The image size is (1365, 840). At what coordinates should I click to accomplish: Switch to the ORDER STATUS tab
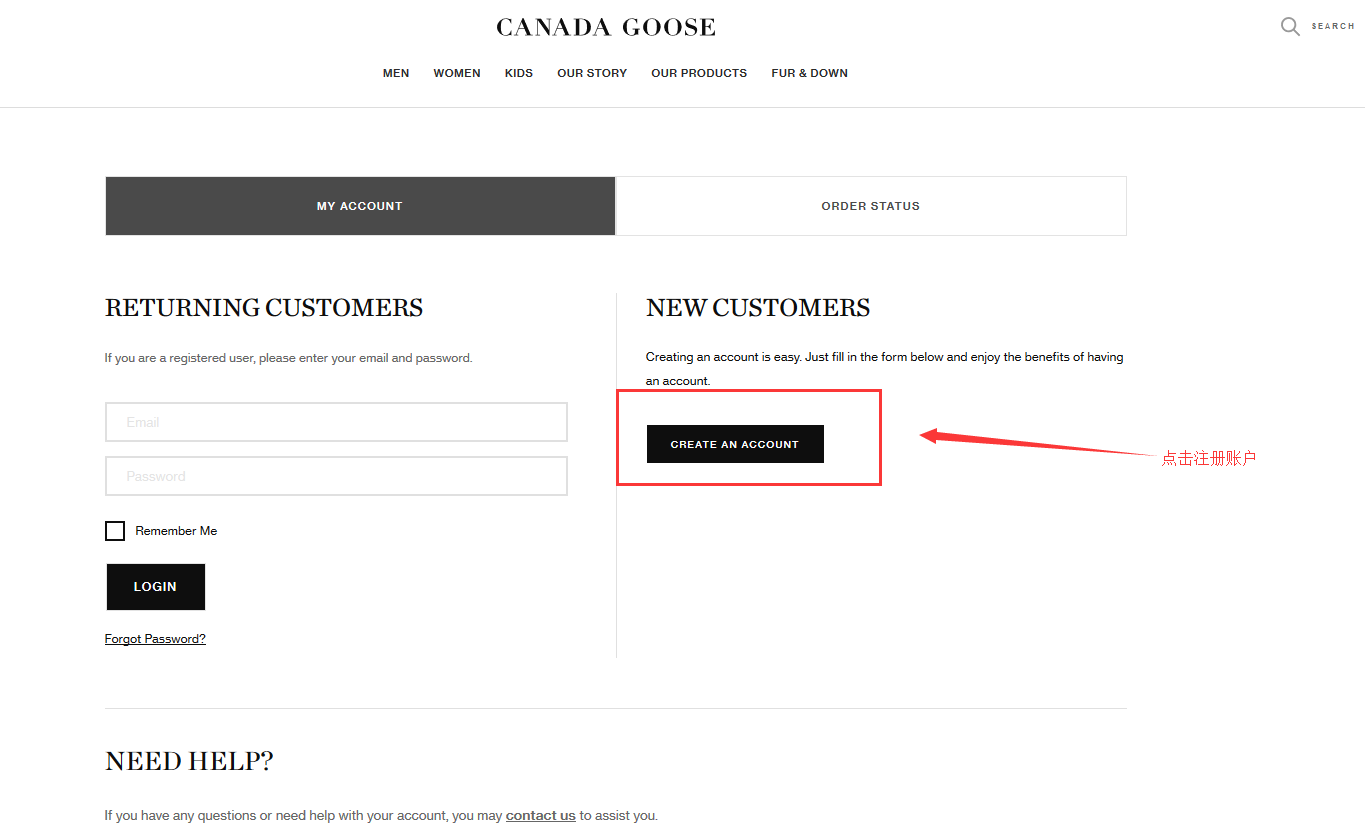click(x=871, y=206)
